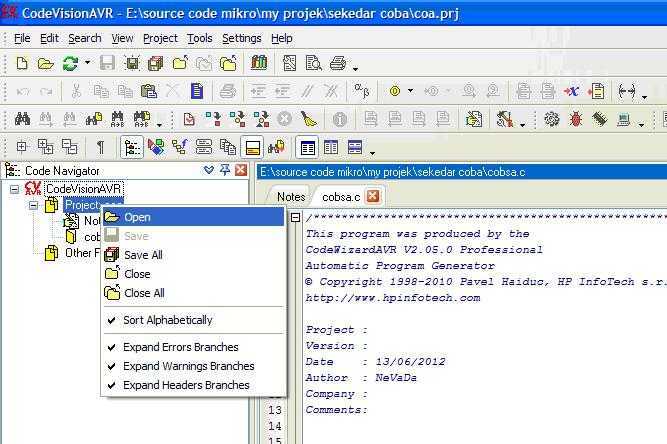Toggle the Messages pane view button
The height and width of the screenshot is (444, 667).
coord(252,148)
